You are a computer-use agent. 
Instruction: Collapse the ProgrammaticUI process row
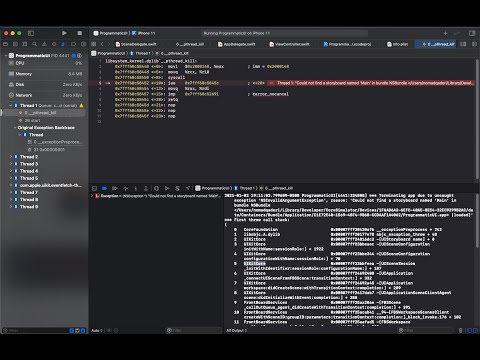click(x=6, y=55)
